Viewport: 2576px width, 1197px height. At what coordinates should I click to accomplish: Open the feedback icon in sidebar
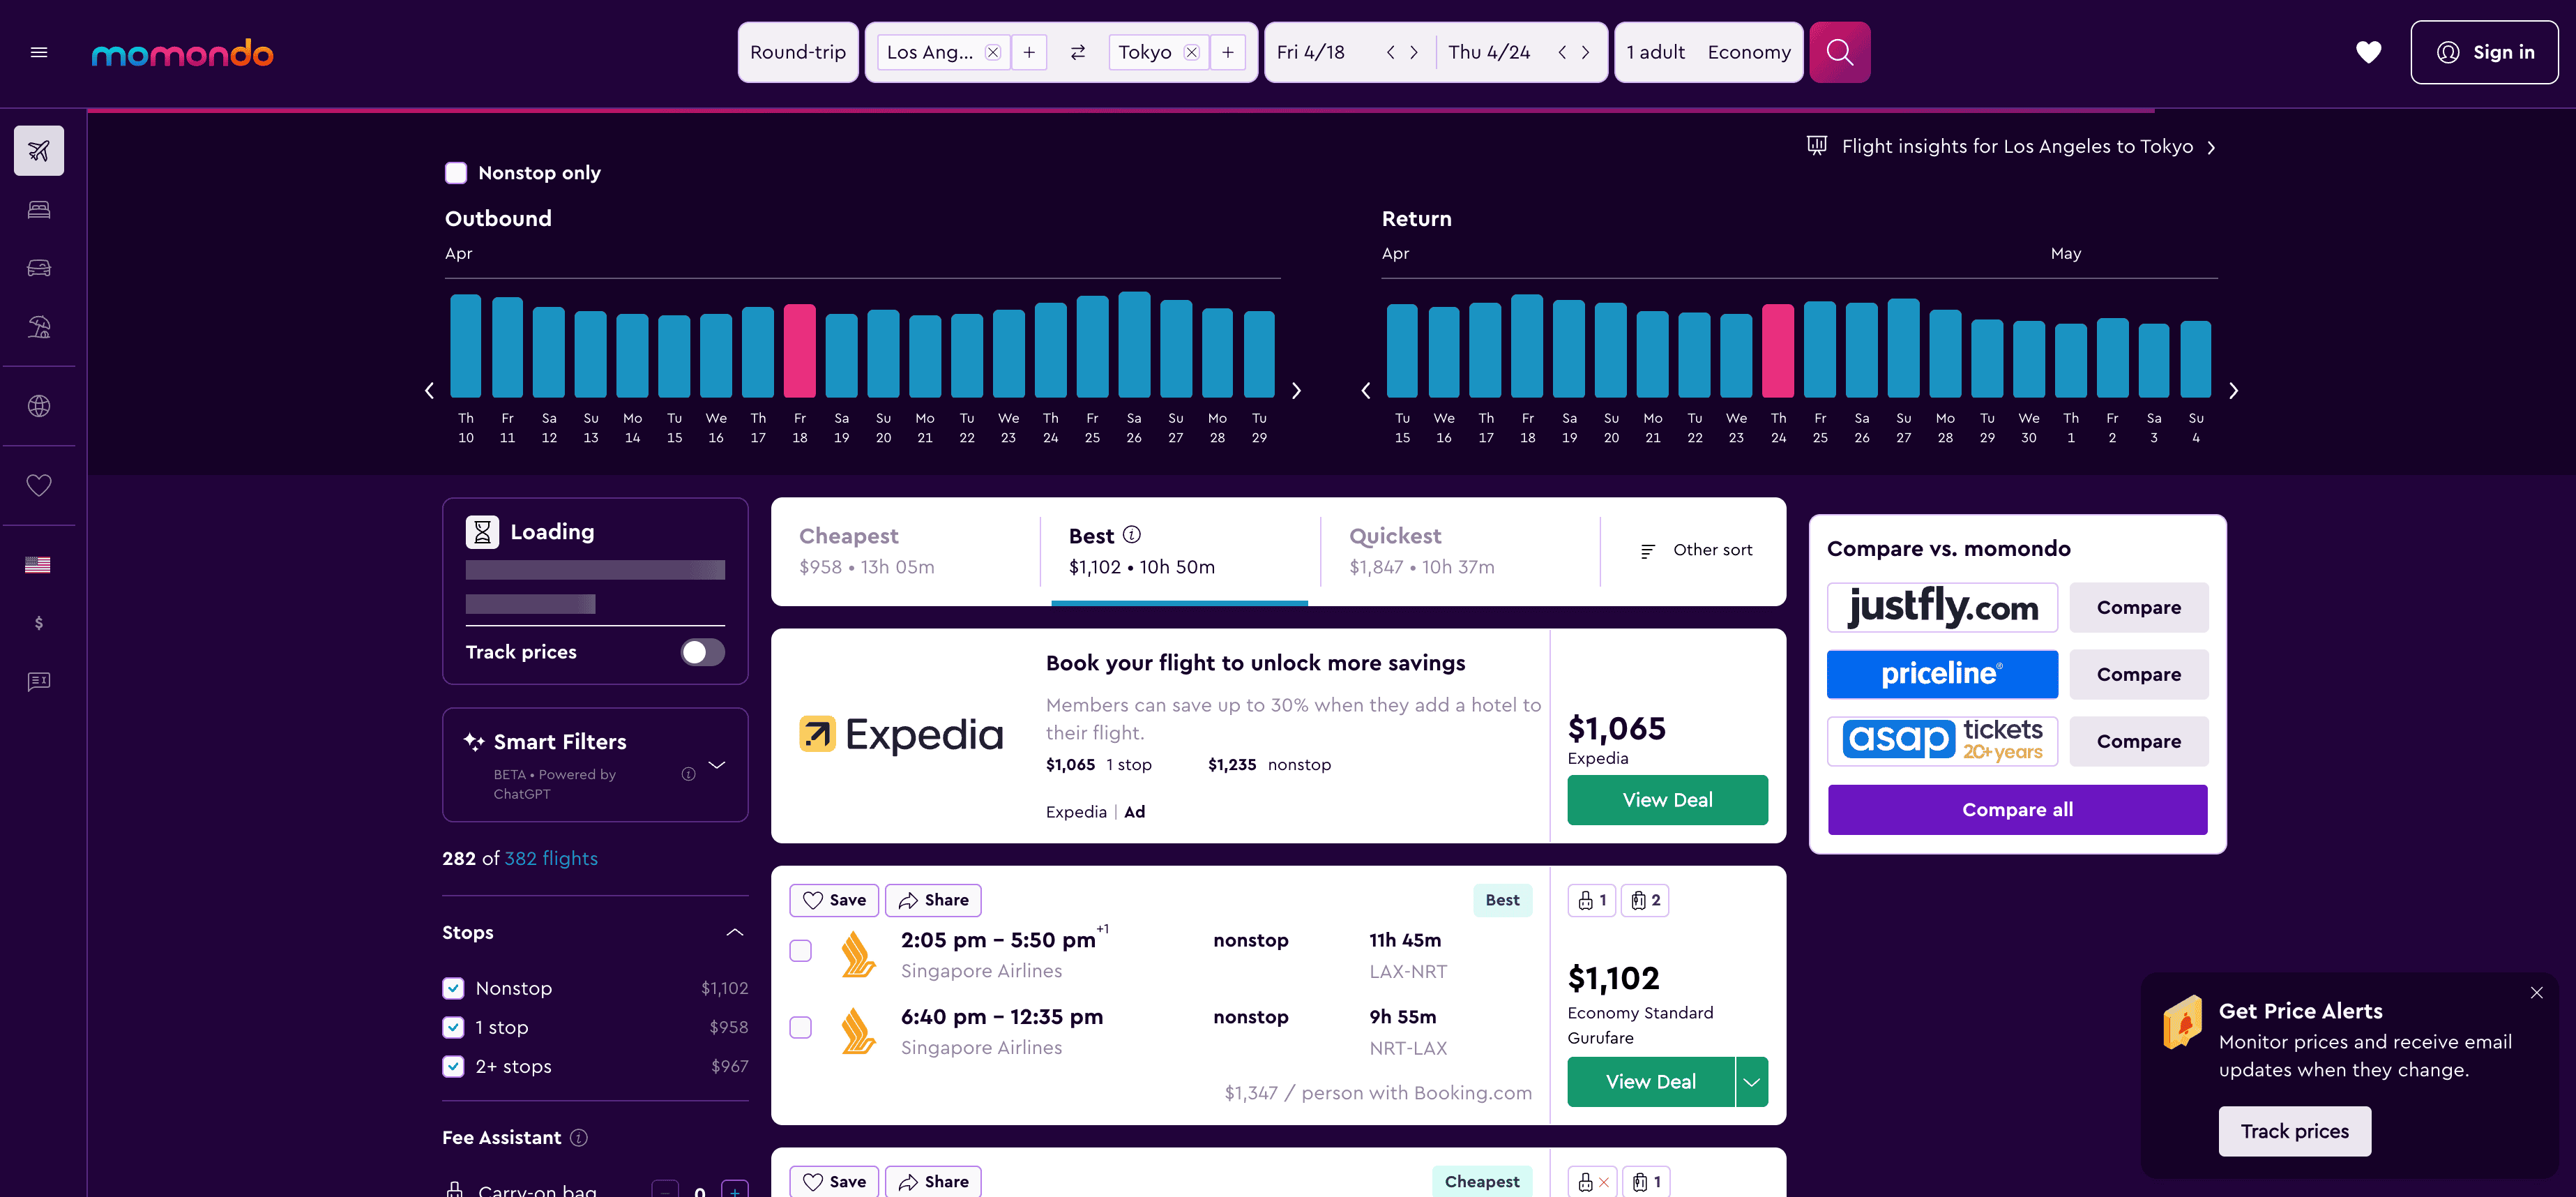[x=39, y=681]
